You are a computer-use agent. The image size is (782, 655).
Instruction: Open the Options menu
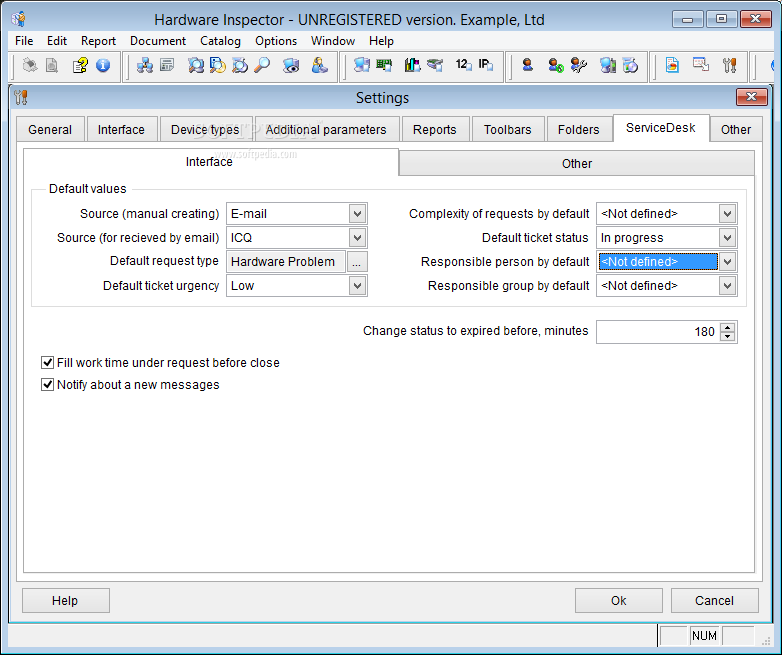coord(276,41)
